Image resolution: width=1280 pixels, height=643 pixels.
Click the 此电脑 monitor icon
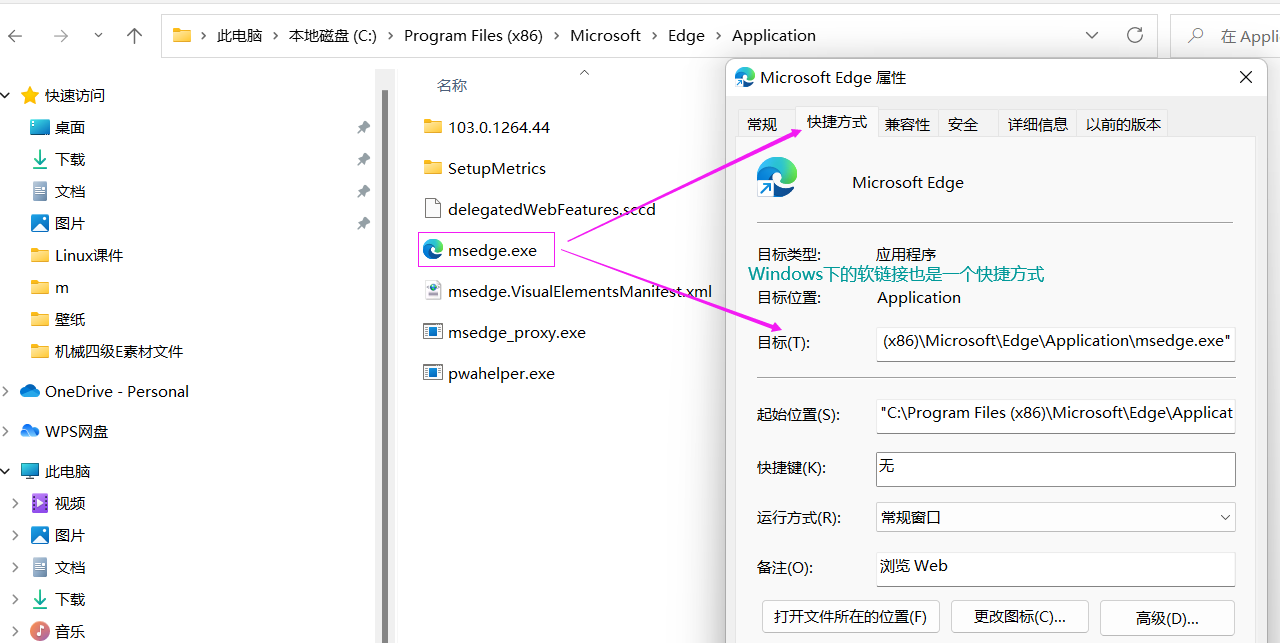pos(30,471)
